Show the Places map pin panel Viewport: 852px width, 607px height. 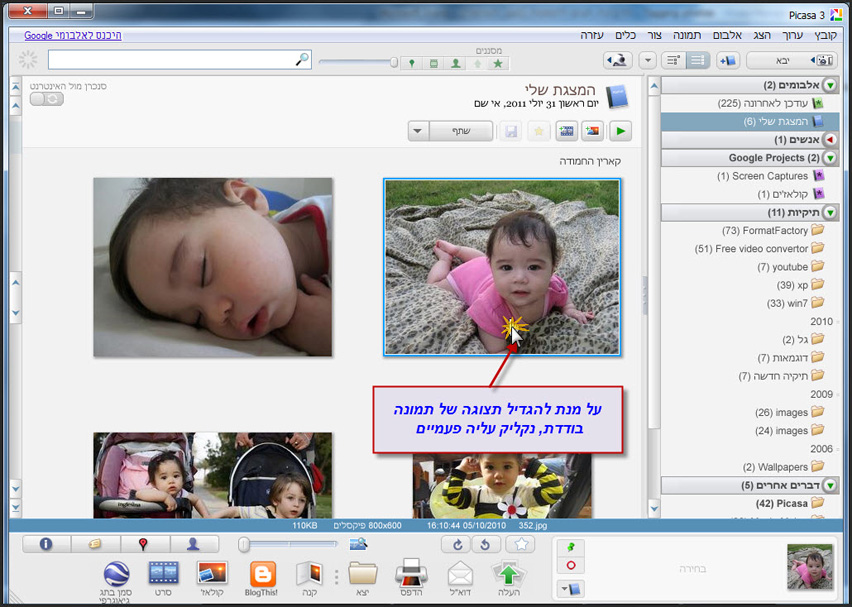144,544
